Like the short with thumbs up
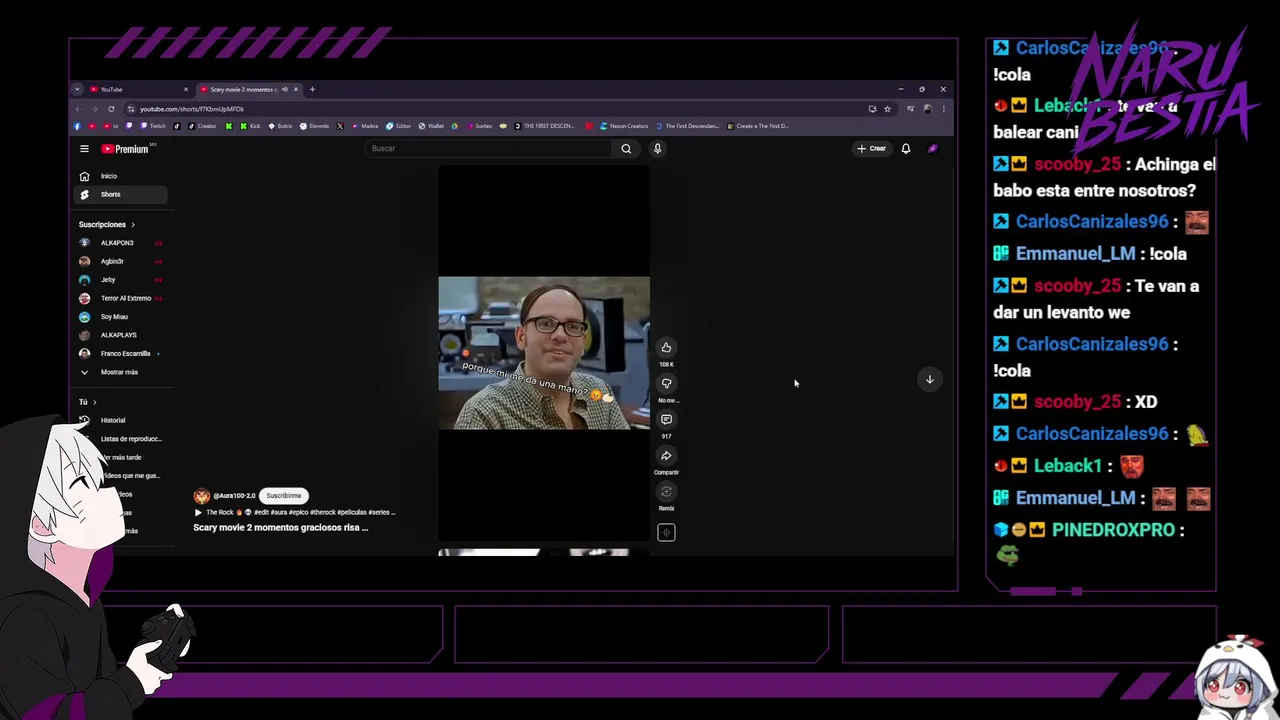Image resolution: width=1280 pixels, height=720 pixels. (666, 347)
